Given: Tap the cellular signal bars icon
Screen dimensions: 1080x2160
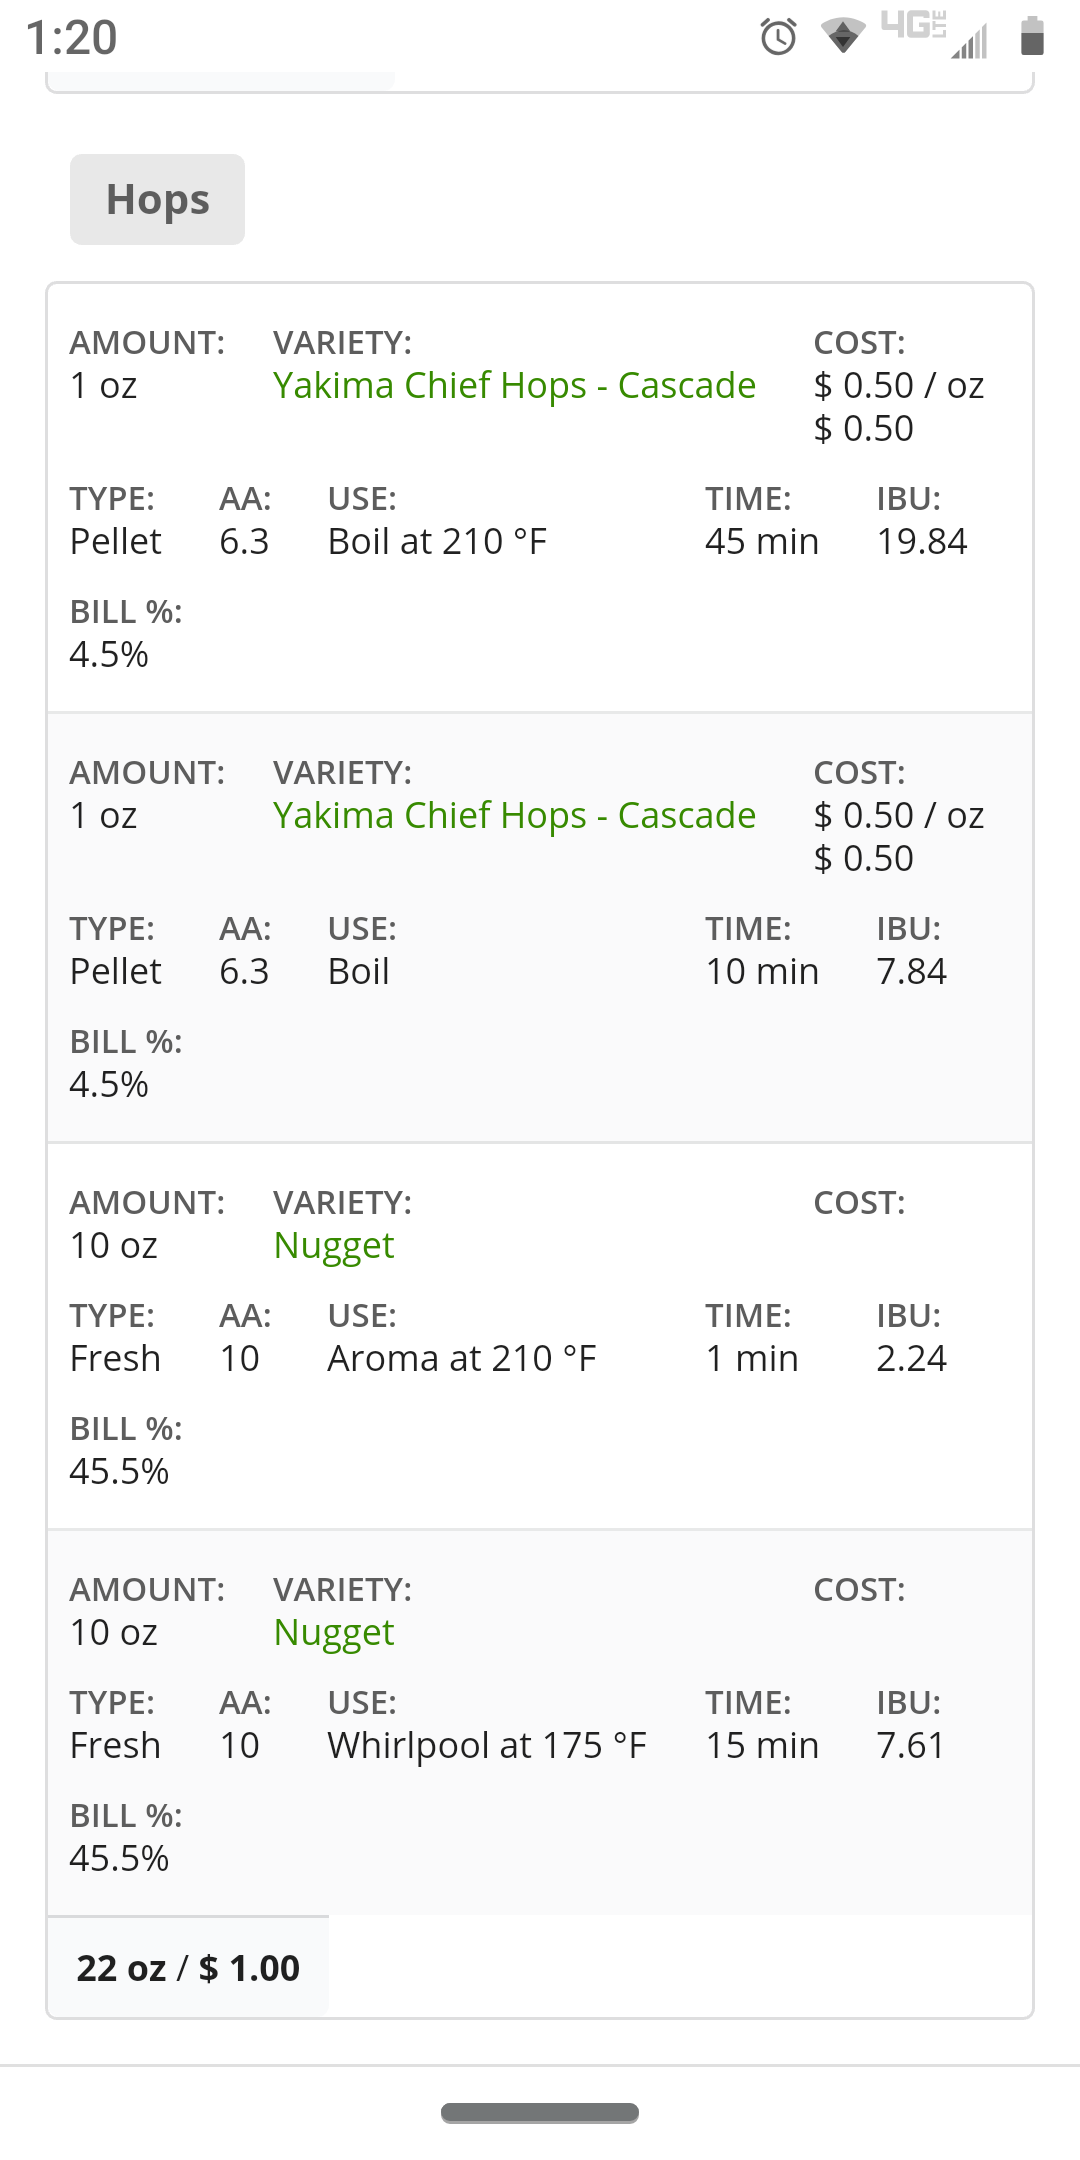Looking at the screenshot, I should pos(969,42).
